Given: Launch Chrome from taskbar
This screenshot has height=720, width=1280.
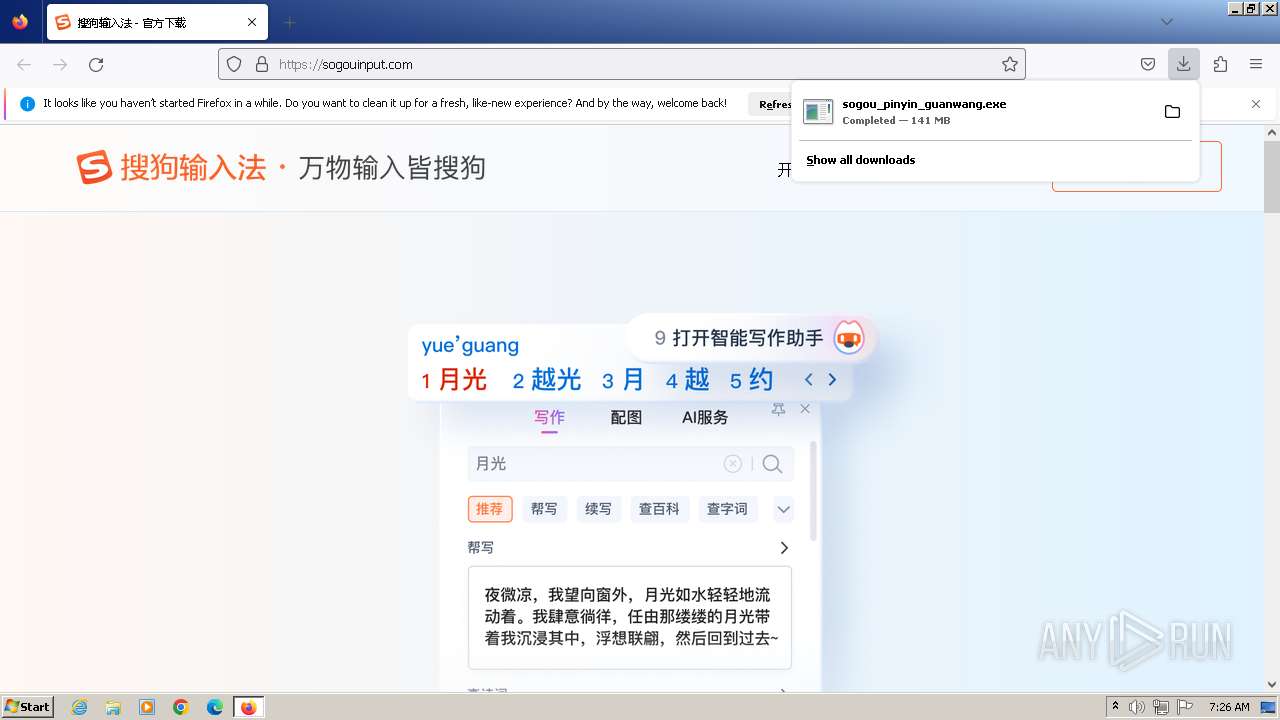Looking at the screenshot, I should coord(181,707).
